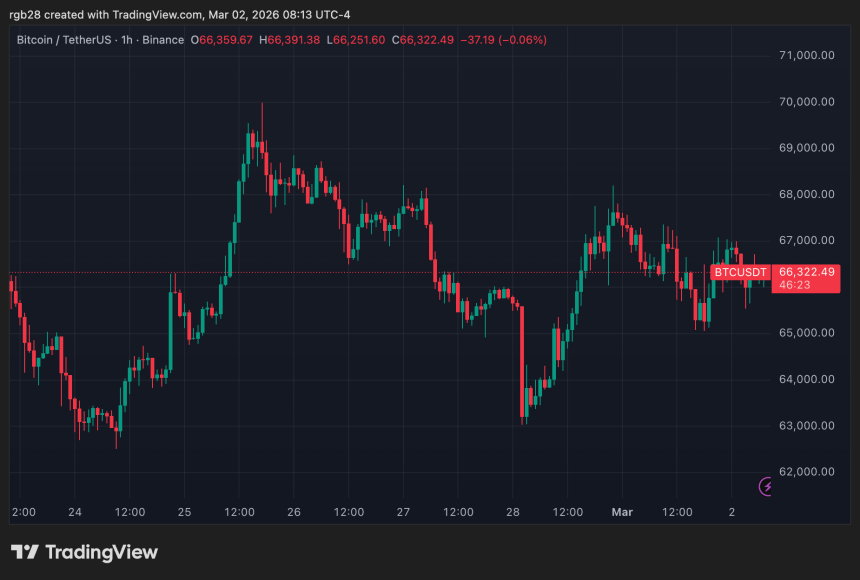Click the 62,000.00 price scale label
Viewport: 860px width, 580px height.
(x=807, y=471)
